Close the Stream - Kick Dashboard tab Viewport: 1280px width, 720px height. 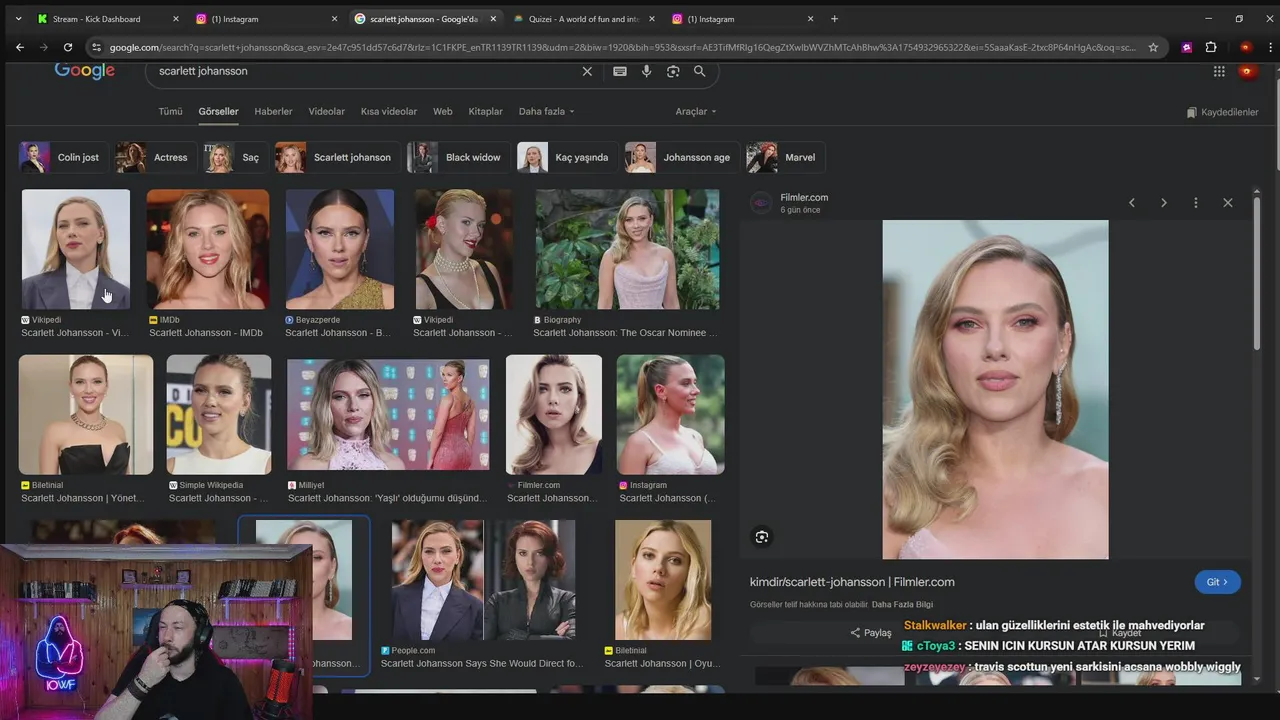click(176, 19)
